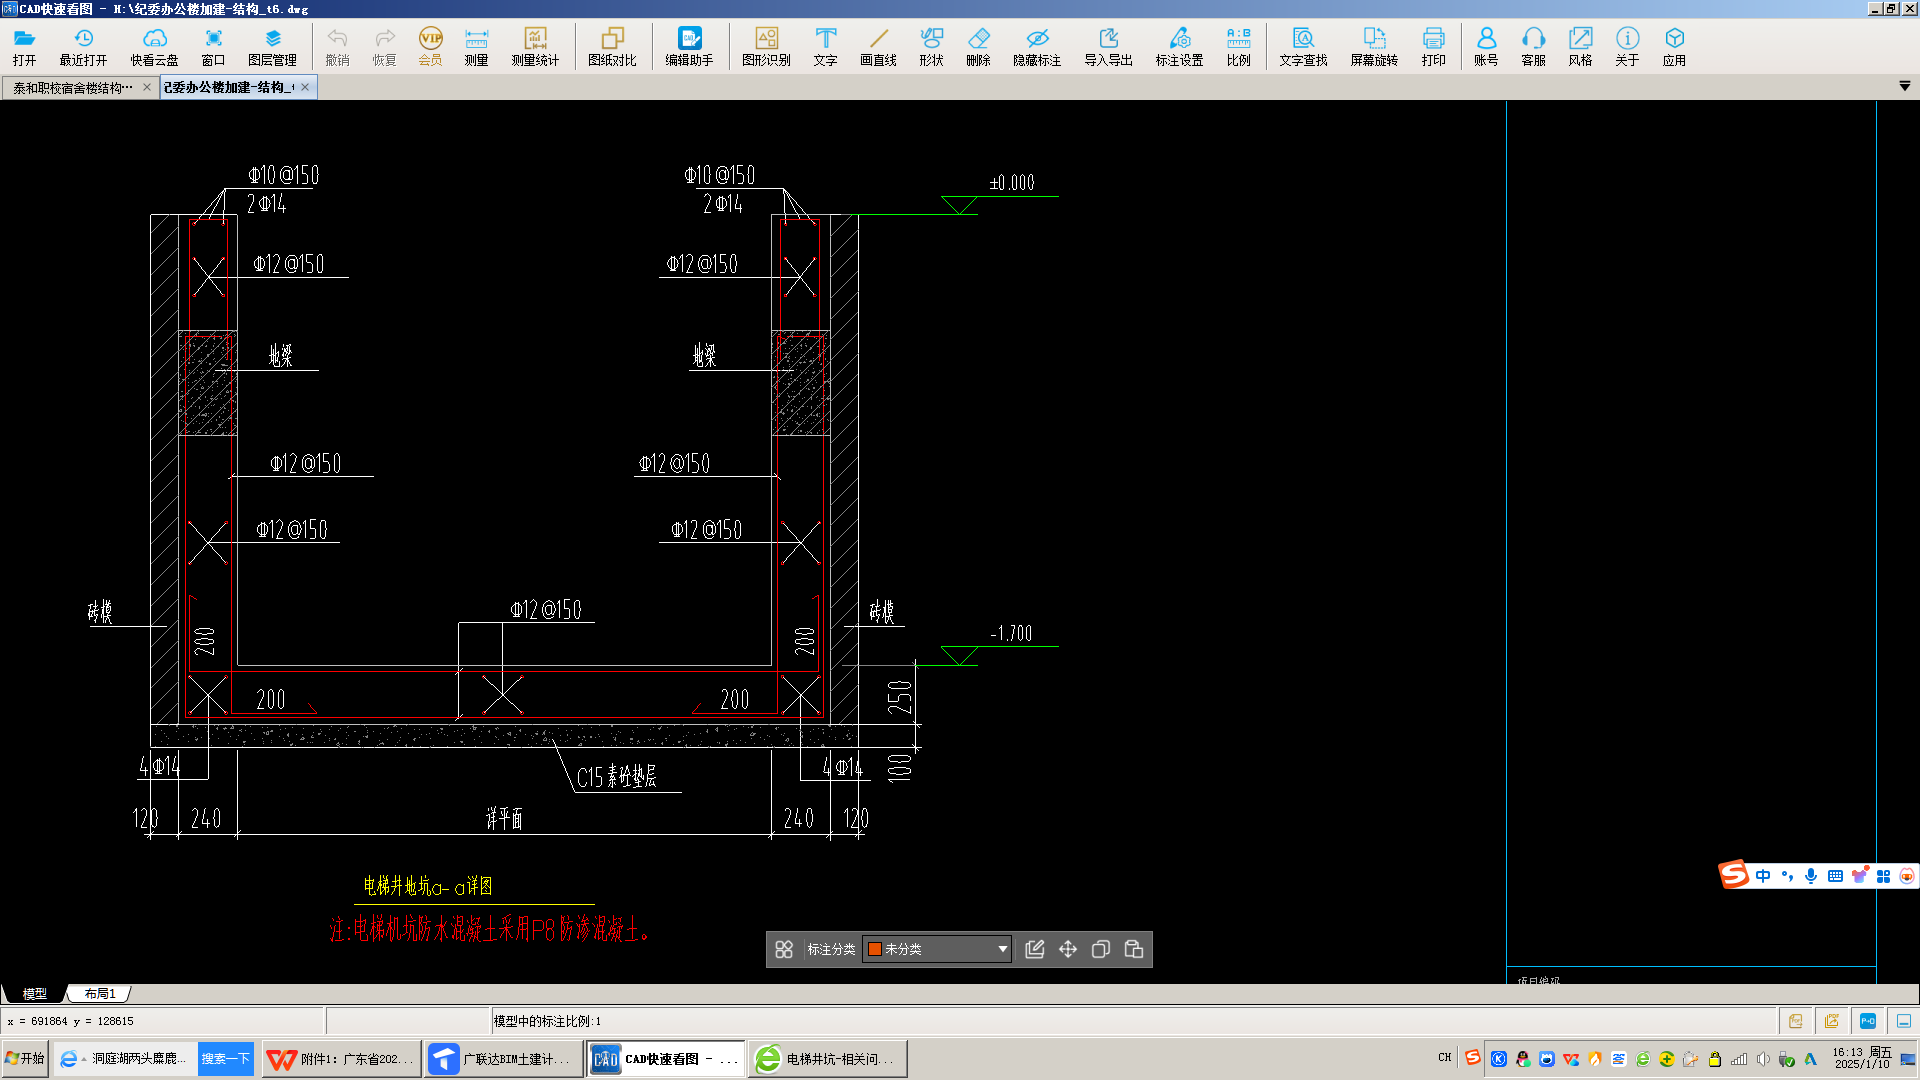The width and height of the screenshot is (1920, 1080).
Task: Open 图层管理 layer manager
Action: click(272, 46)
